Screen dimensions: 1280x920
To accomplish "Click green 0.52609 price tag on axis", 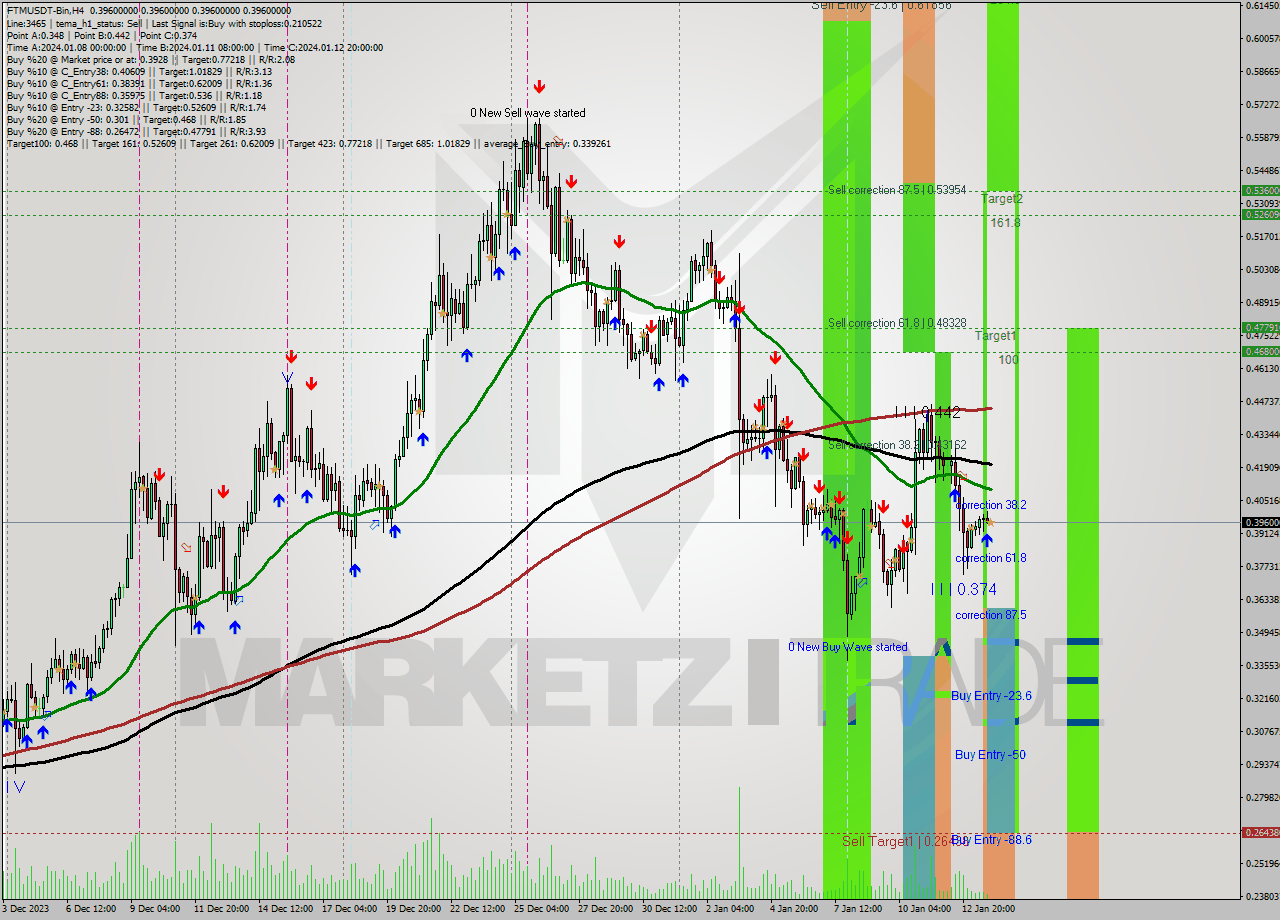I will (x=1260, y=214).
